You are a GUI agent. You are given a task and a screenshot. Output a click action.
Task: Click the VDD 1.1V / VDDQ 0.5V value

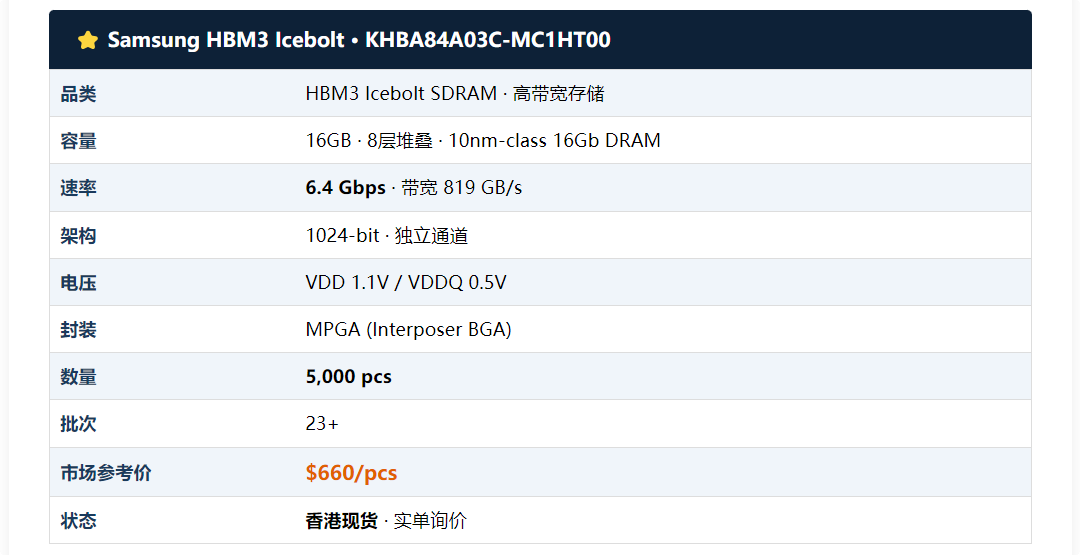(x=406, y=282)
